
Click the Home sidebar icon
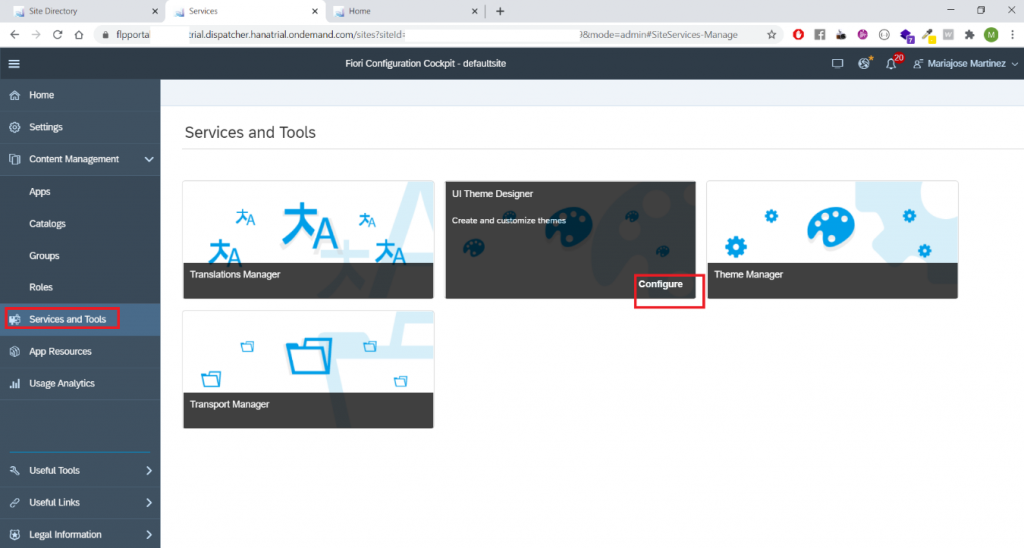pyautogui.click(x=14, y=95)
